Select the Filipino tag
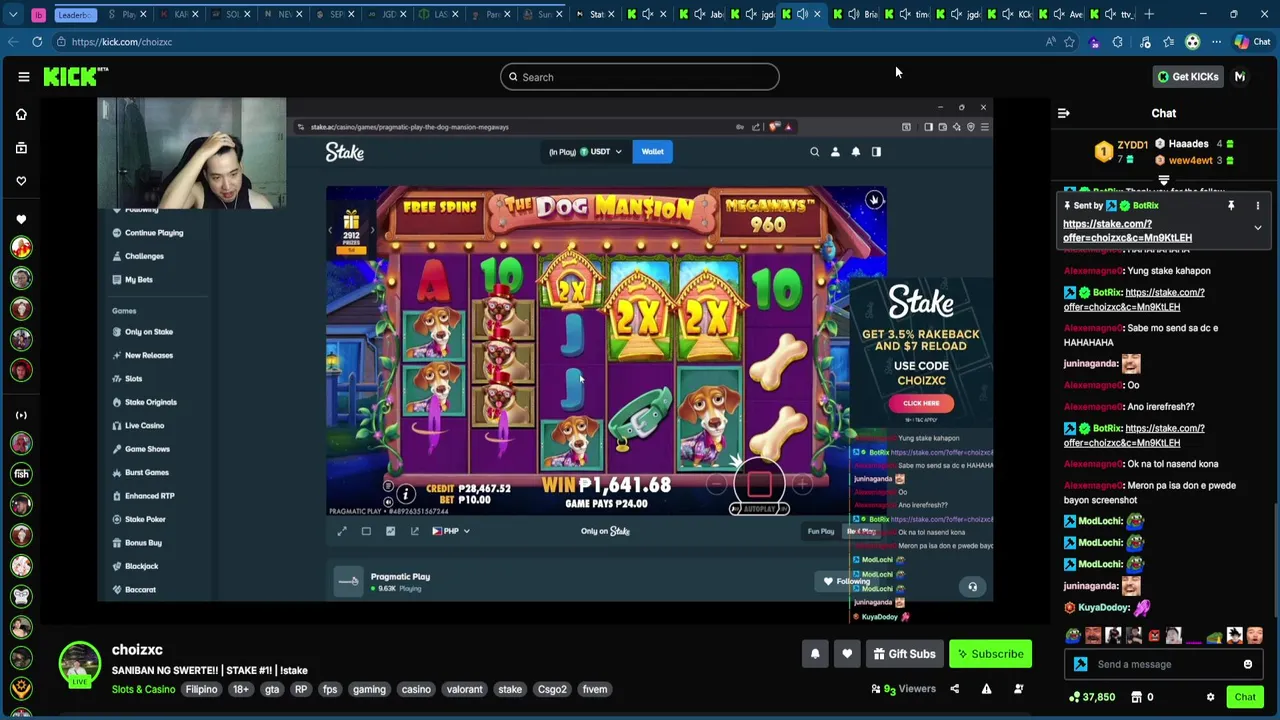Viewport: 1280px width, 720px height. tap(201, 689)
